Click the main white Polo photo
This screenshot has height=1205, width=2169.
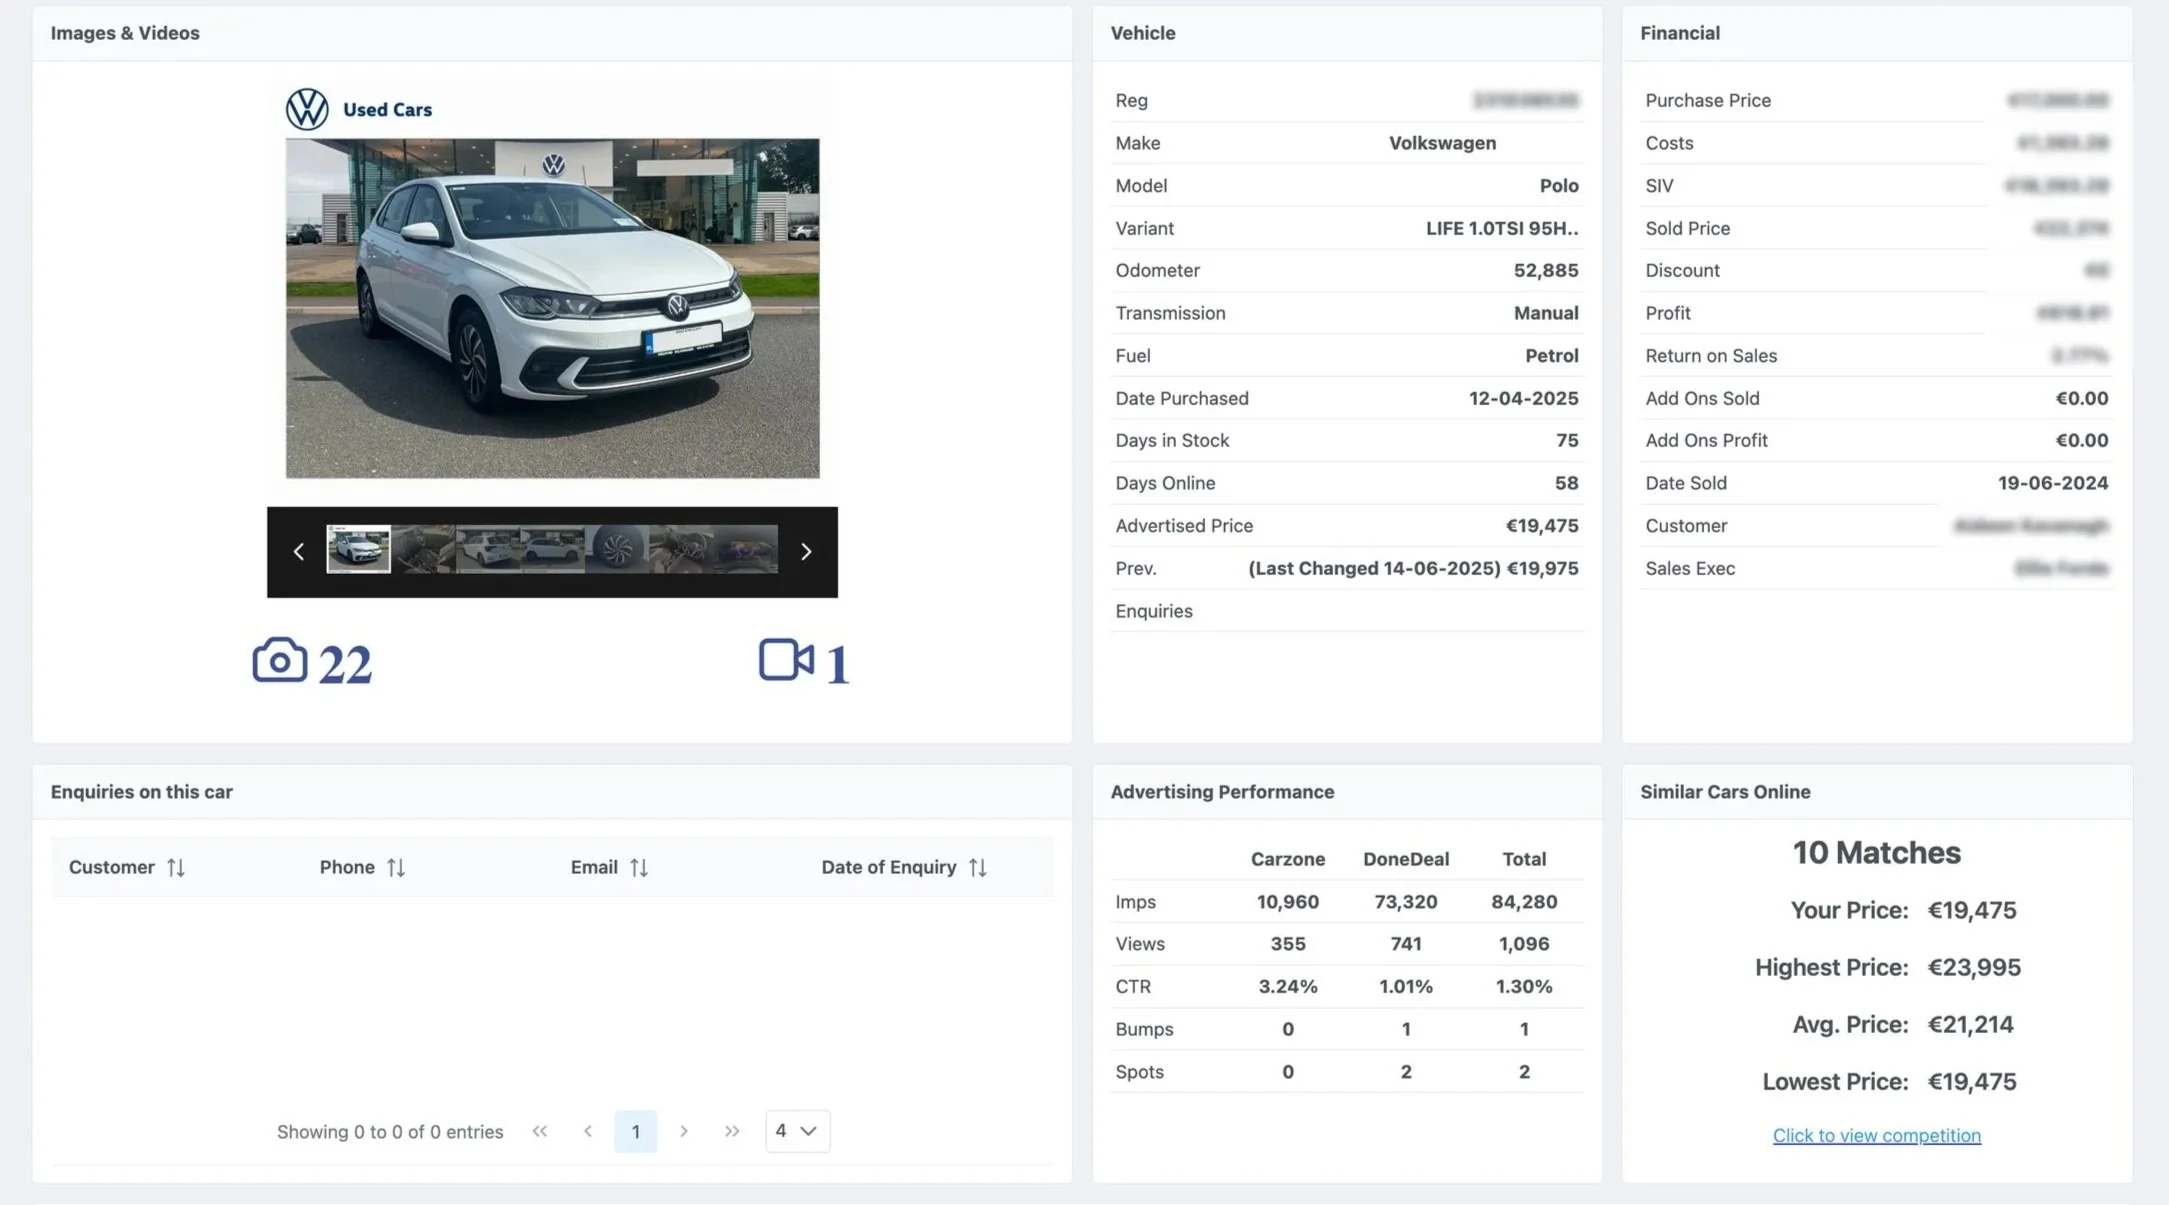coord(552,308)
